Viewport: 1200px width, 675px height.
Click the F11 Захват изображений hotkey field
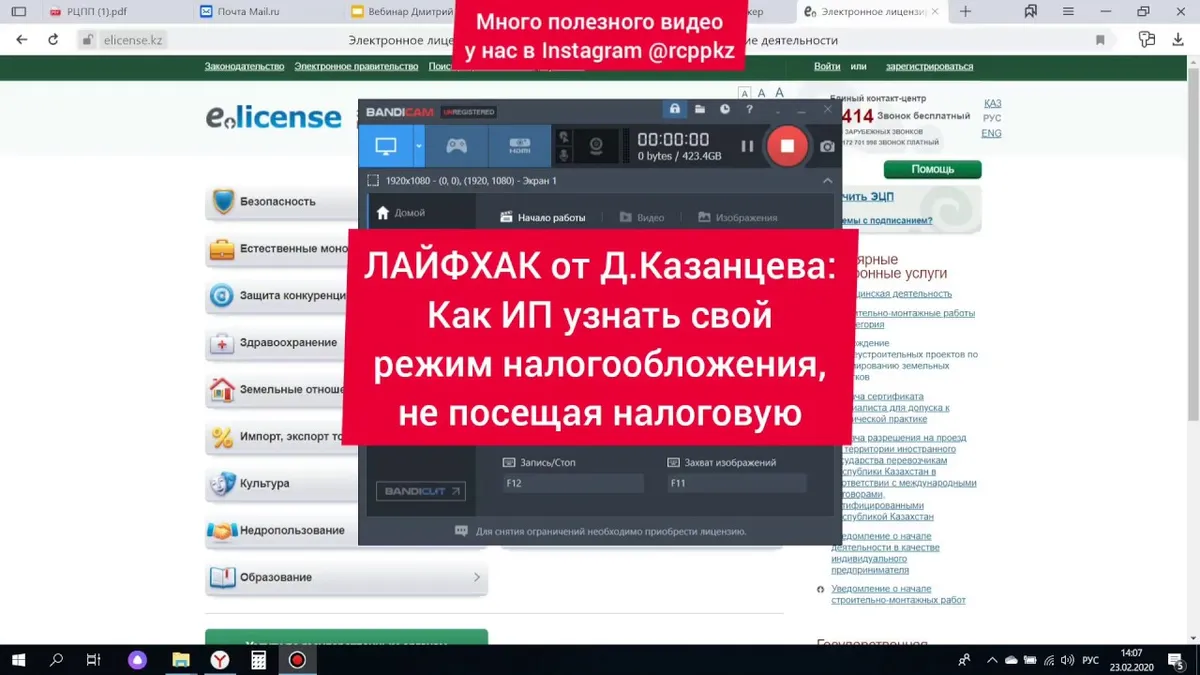(737, 483)
